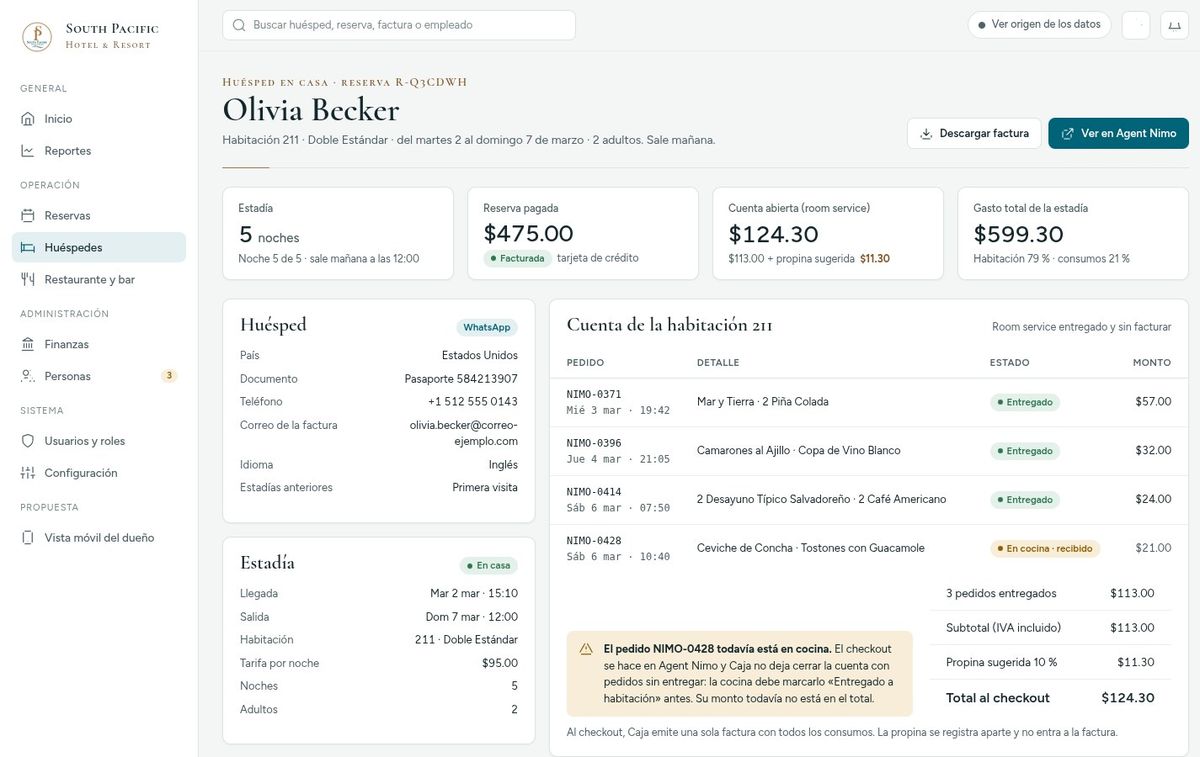This screenshot has width=1200, height=757.
Task: Click the sliders icon for Configuración
Action: [27, 473]
